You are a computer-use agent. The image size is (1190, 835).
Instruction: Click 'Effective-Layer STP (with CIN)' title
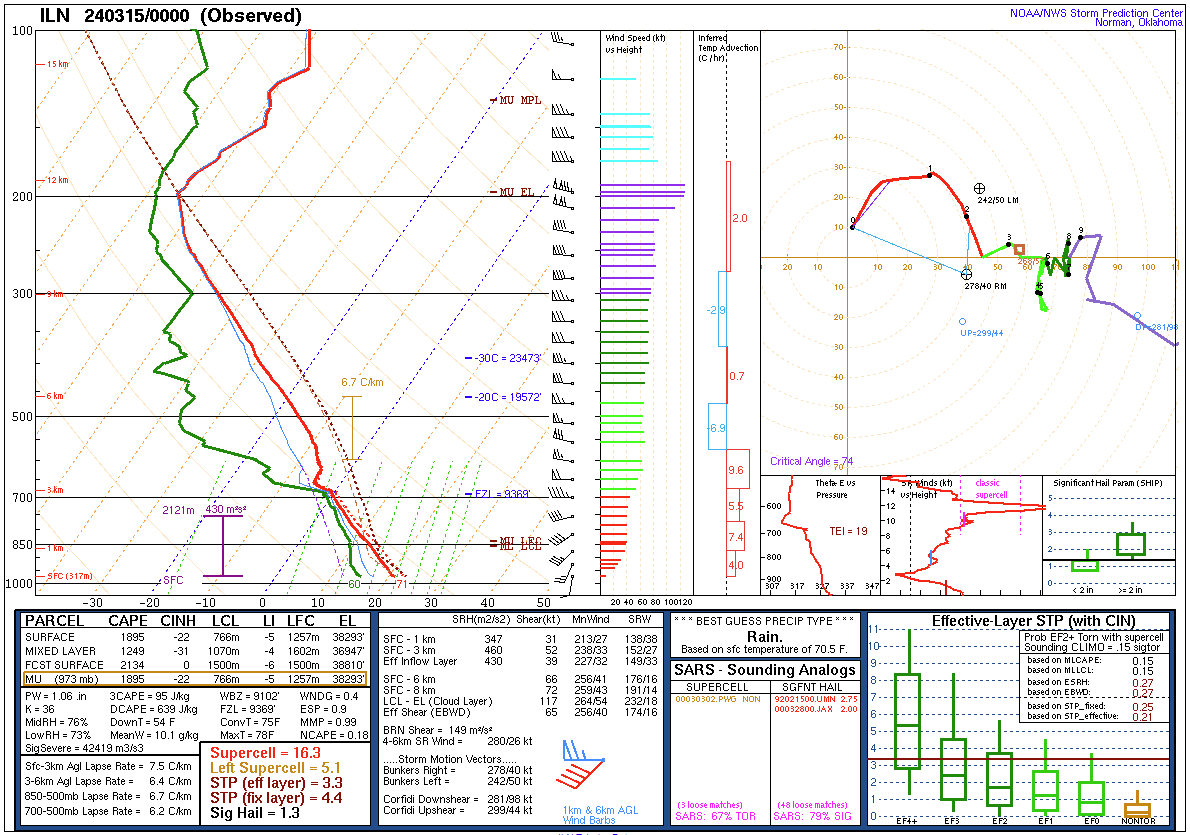click(1034, 621)
